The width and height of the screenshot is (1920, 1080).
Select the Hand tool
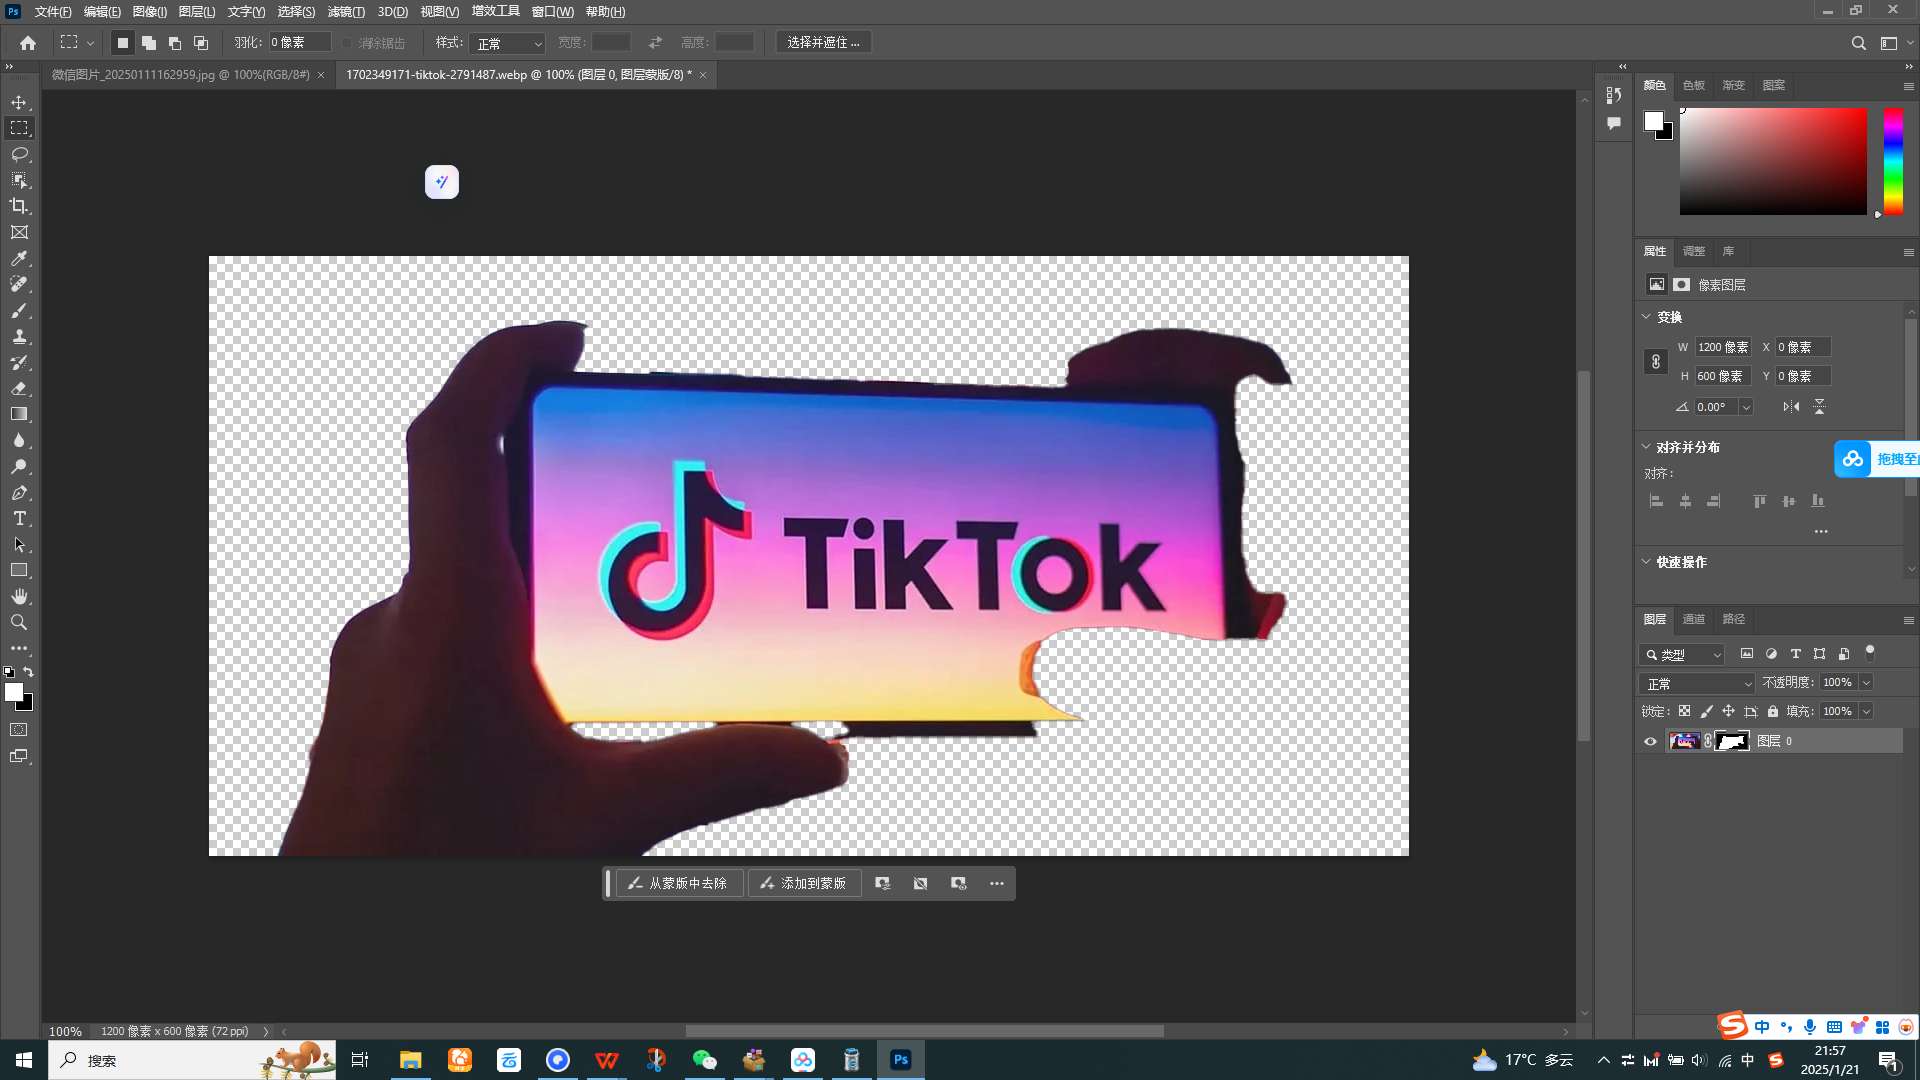point(19,596)
